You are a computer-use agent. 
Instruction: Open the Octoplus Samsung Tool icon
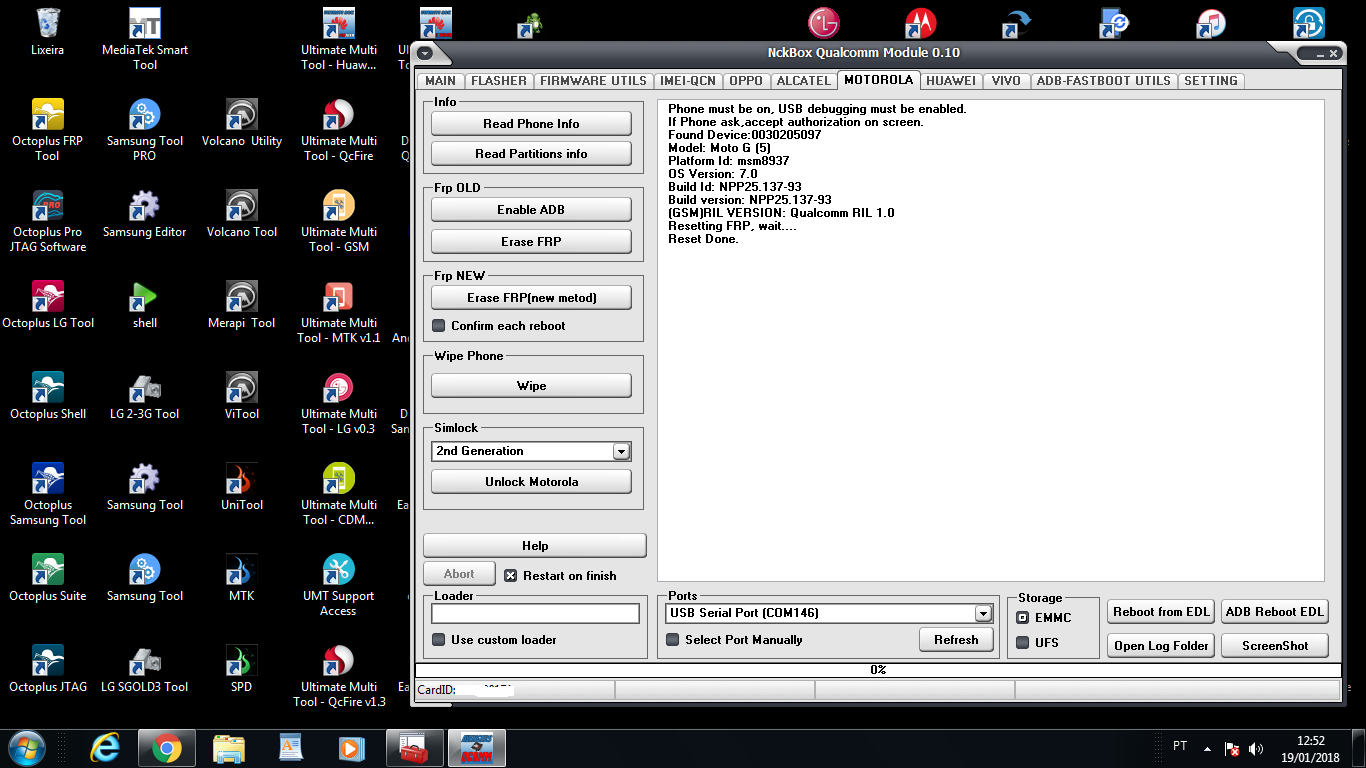(x=47, y=494)
